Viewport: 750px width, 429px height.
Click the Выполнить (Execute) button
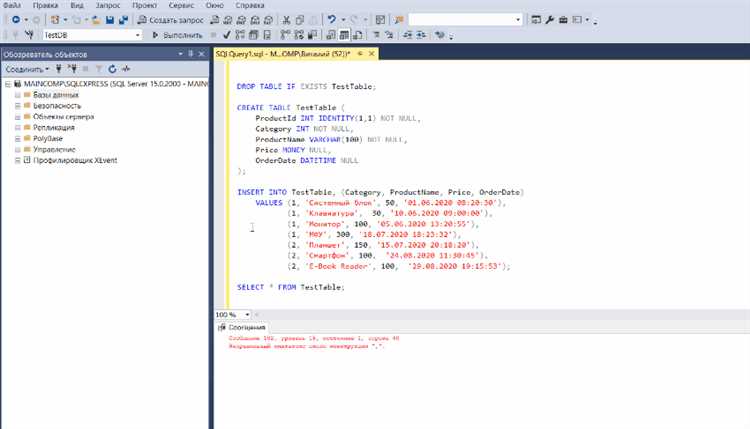pyautogui.click(x=176, y=35)
